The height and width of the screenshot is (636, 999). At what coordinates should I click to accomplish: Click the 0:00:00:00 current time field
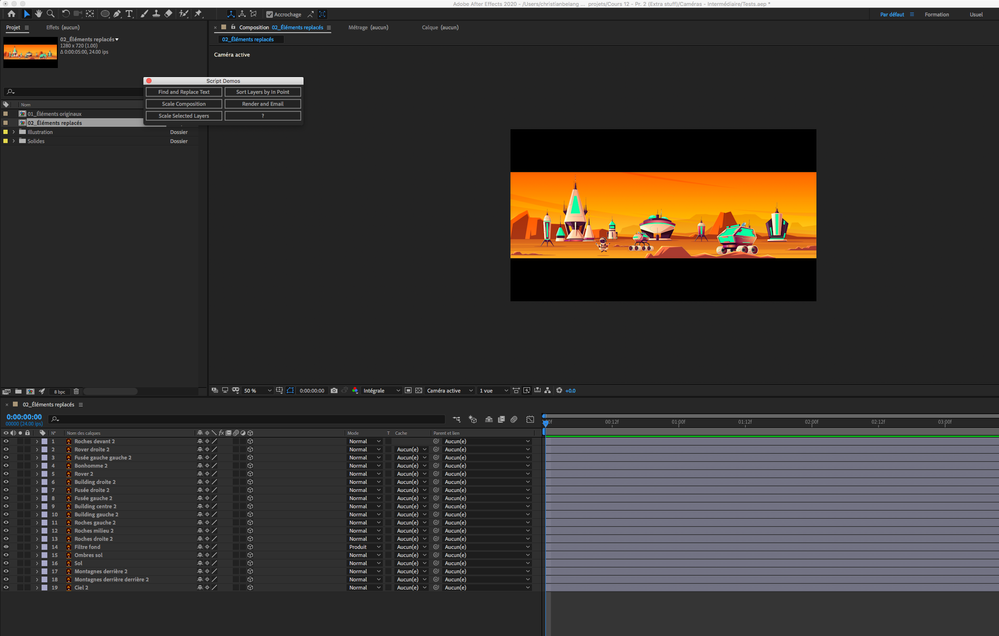pyautogui.click(x=25, y=417)
